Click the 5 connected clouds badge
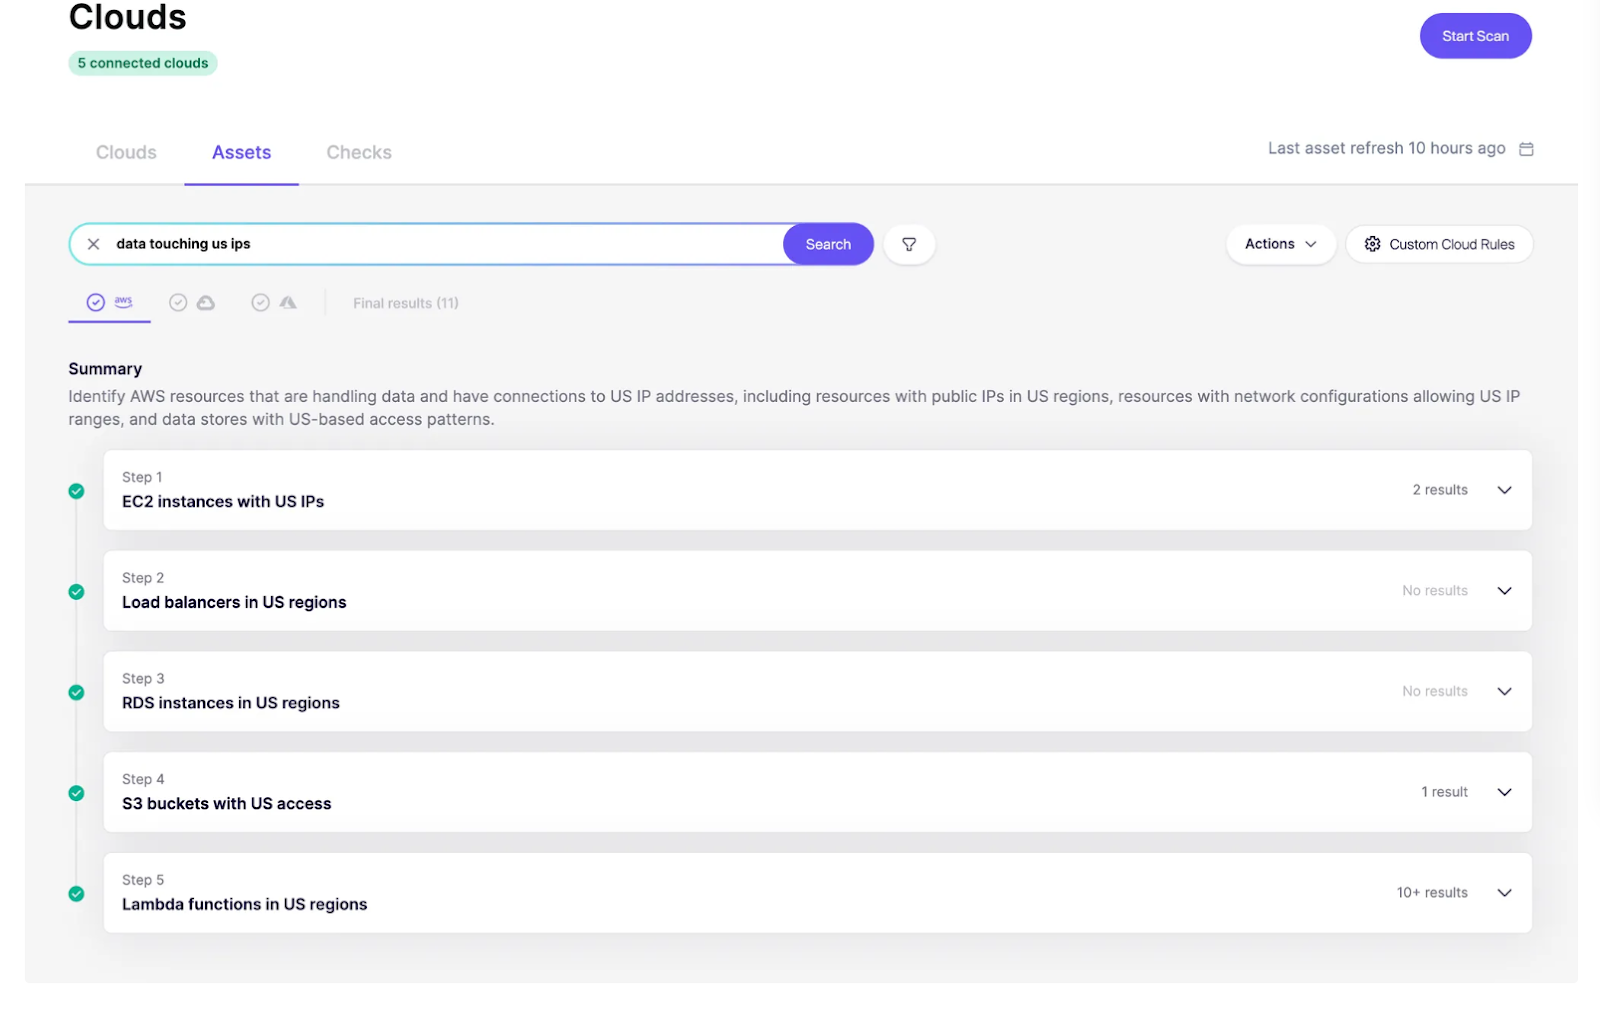The width and height of the screenshot is (1600, 1011). pos(143,63)
